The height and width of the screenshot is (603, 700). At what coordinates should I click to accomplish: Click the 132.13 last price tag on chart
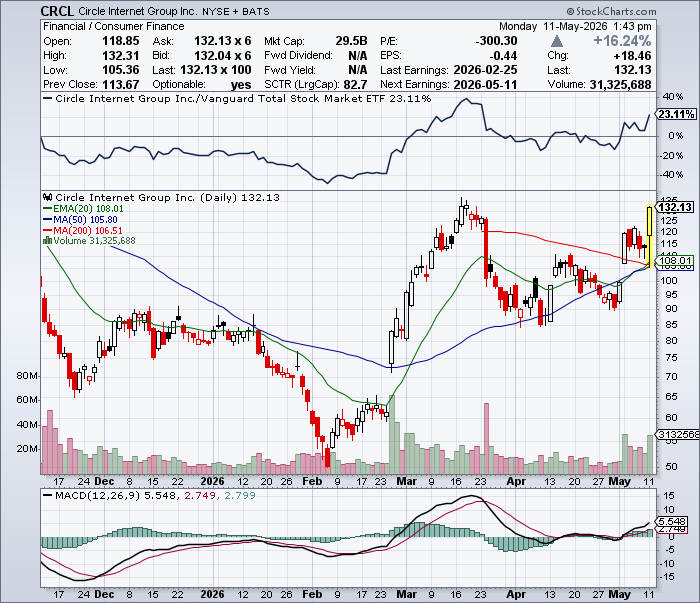tap(675, 207)
